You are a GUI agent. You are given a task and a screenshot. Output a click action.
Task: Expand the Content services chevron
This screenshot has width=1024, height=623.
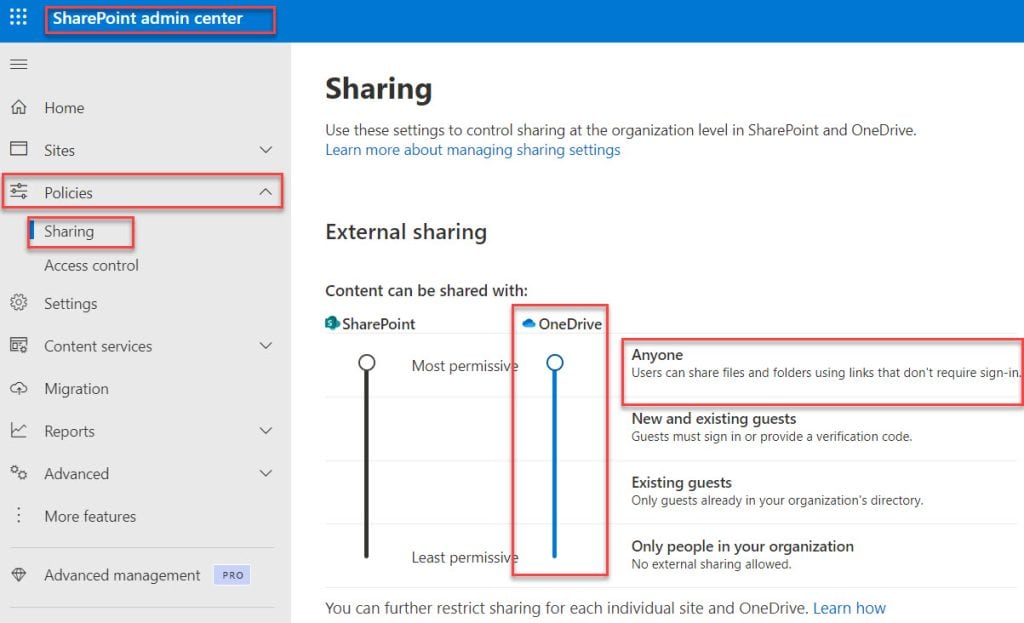[265, 345]
